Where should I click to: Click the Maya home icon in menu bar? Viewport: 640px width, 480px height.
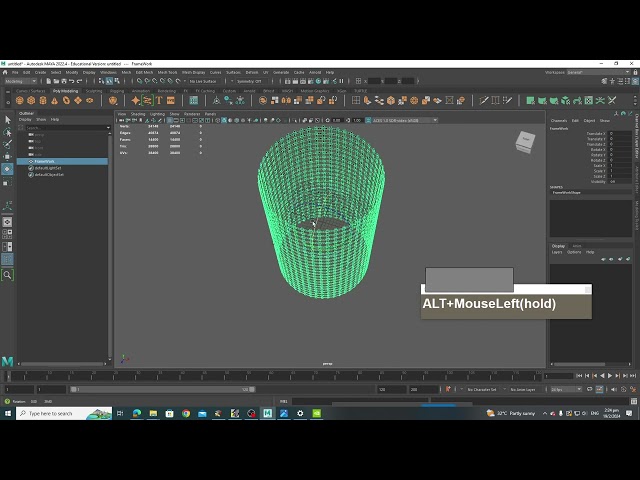[5, 72]
